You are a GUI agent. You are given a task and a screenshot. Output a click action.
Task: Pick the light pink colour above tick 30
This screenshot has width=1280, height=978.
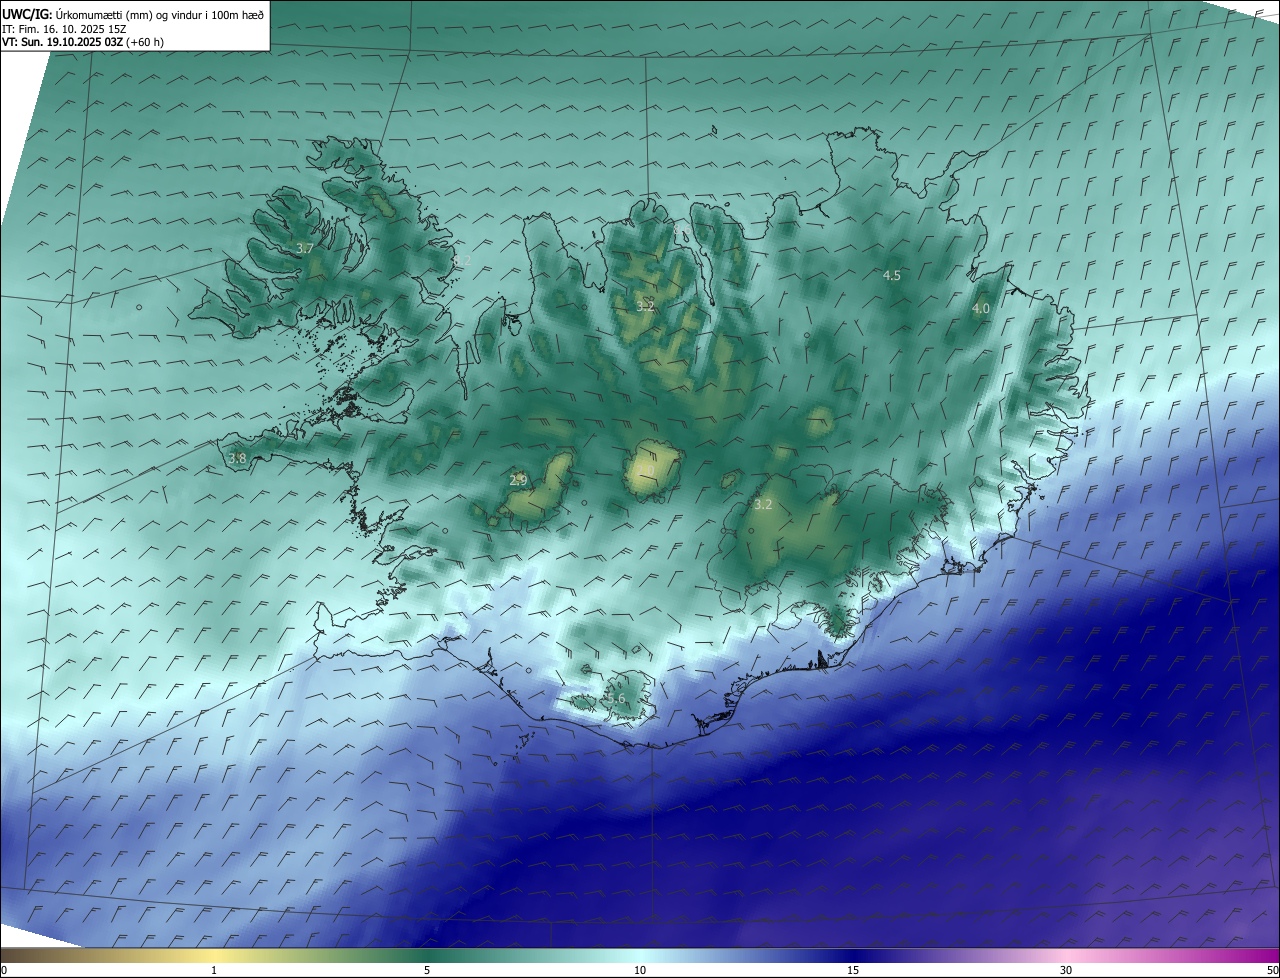(x=1066, y=955)
